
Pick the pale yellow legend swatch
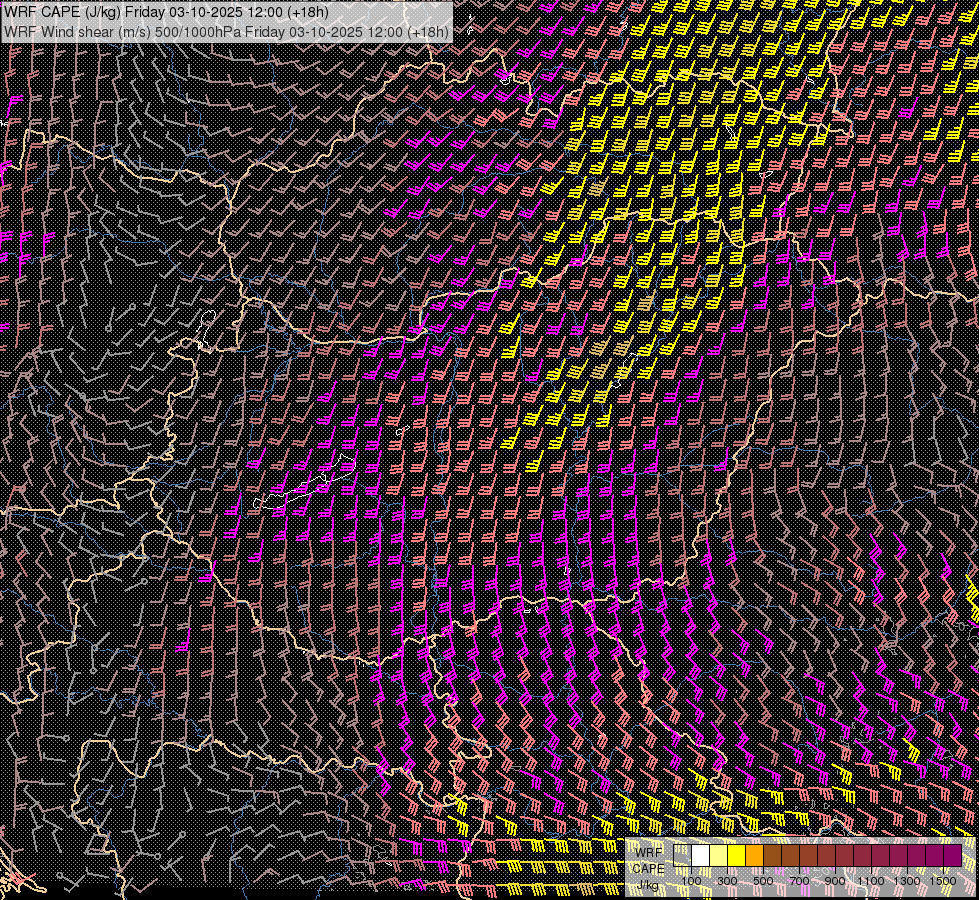[x=719, y=856]
